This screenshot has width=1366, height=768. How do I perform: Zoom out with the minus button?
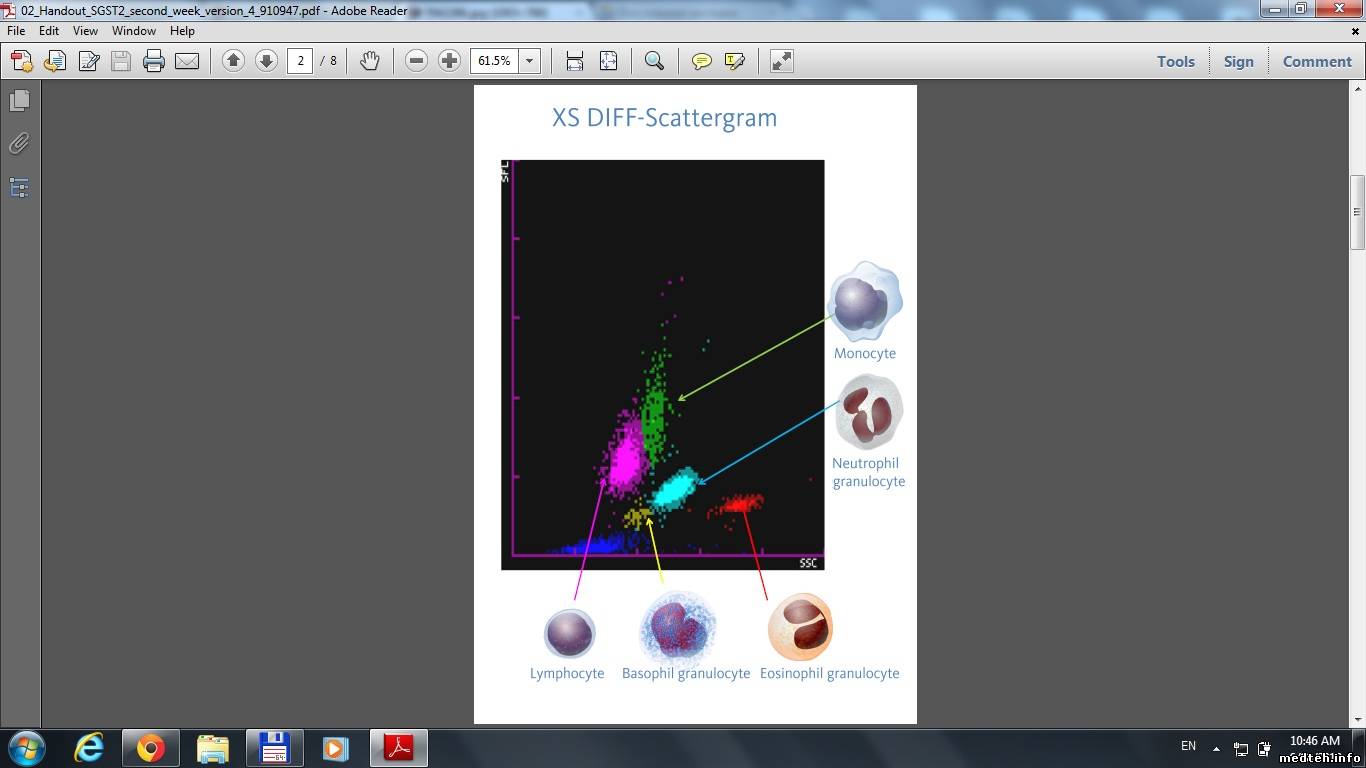pyautogui.click(x=417, y=61)
